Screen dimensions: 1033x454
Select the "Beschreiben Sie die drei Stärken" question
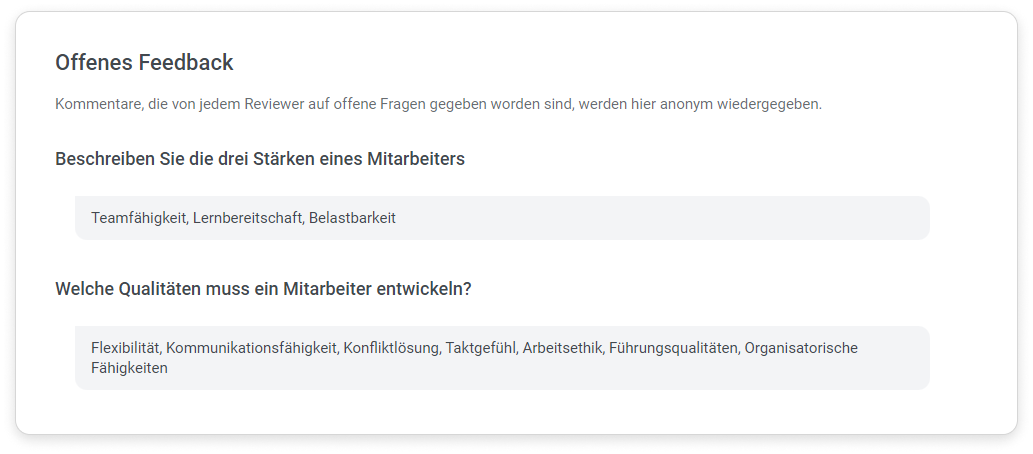point(260,159)
